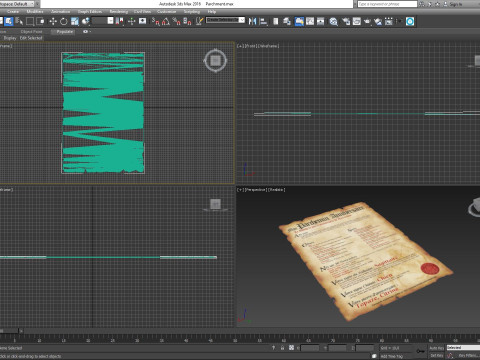The image size is (480, 360).
Task: Open reference coordinate system dropdown
Action: click(x=103, y=21)
